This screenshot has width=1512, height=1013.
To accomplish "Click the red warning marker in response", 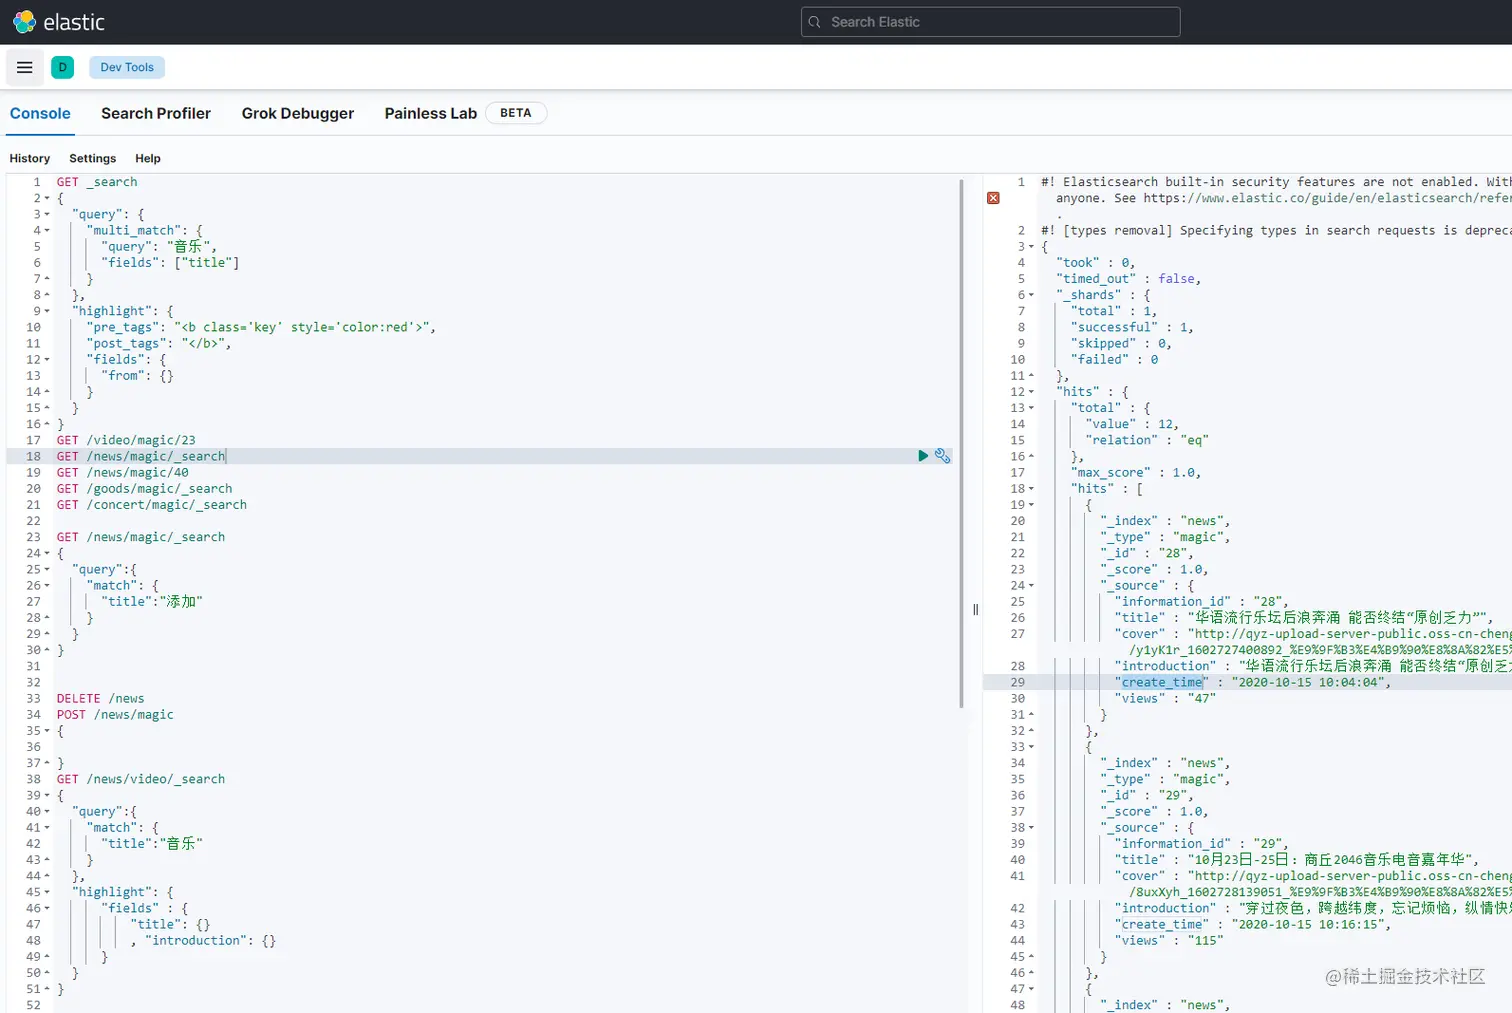I will click(x=993, y=198).
